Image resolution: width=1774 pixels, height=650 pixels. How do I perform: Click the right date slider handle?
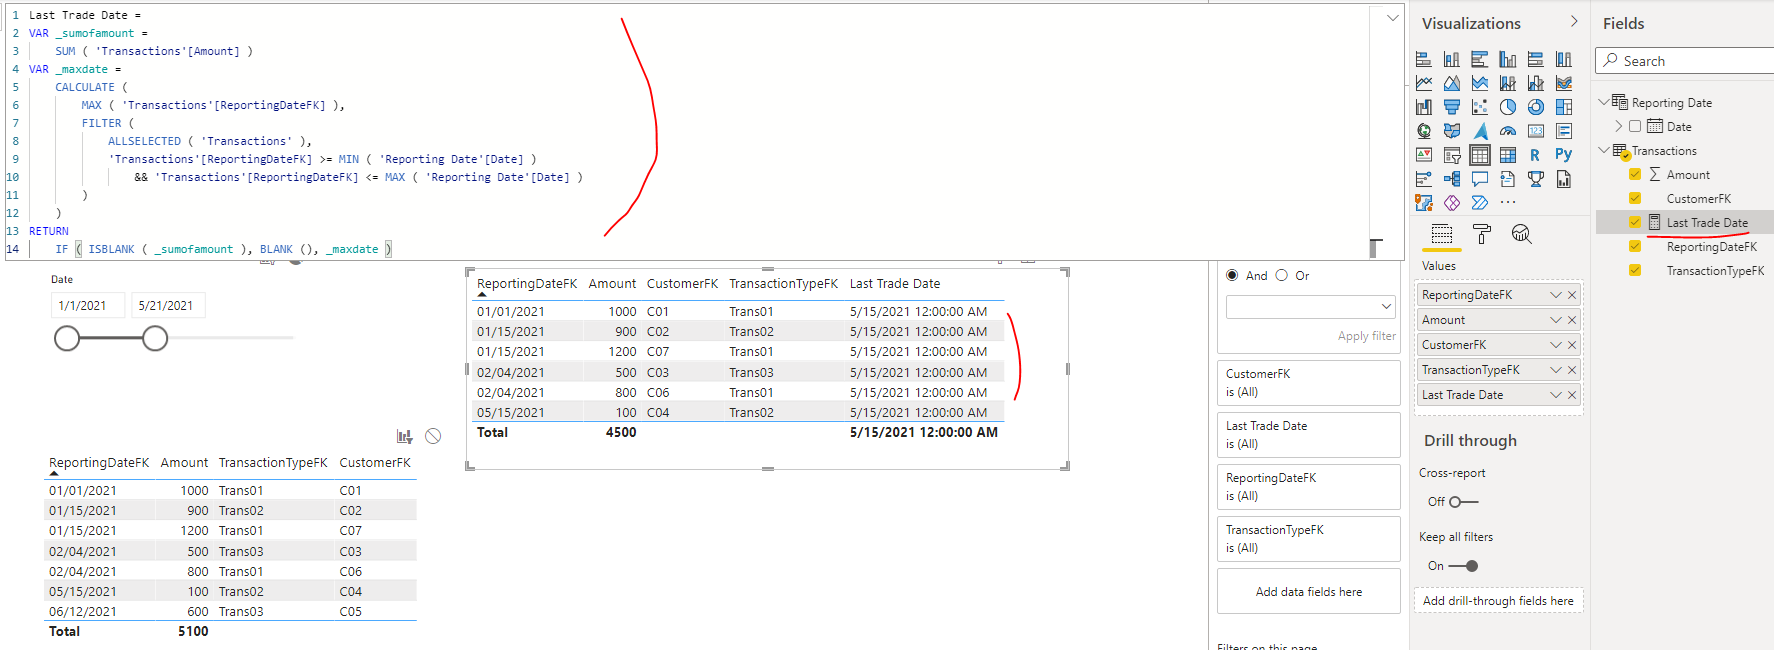pos(155,339)
